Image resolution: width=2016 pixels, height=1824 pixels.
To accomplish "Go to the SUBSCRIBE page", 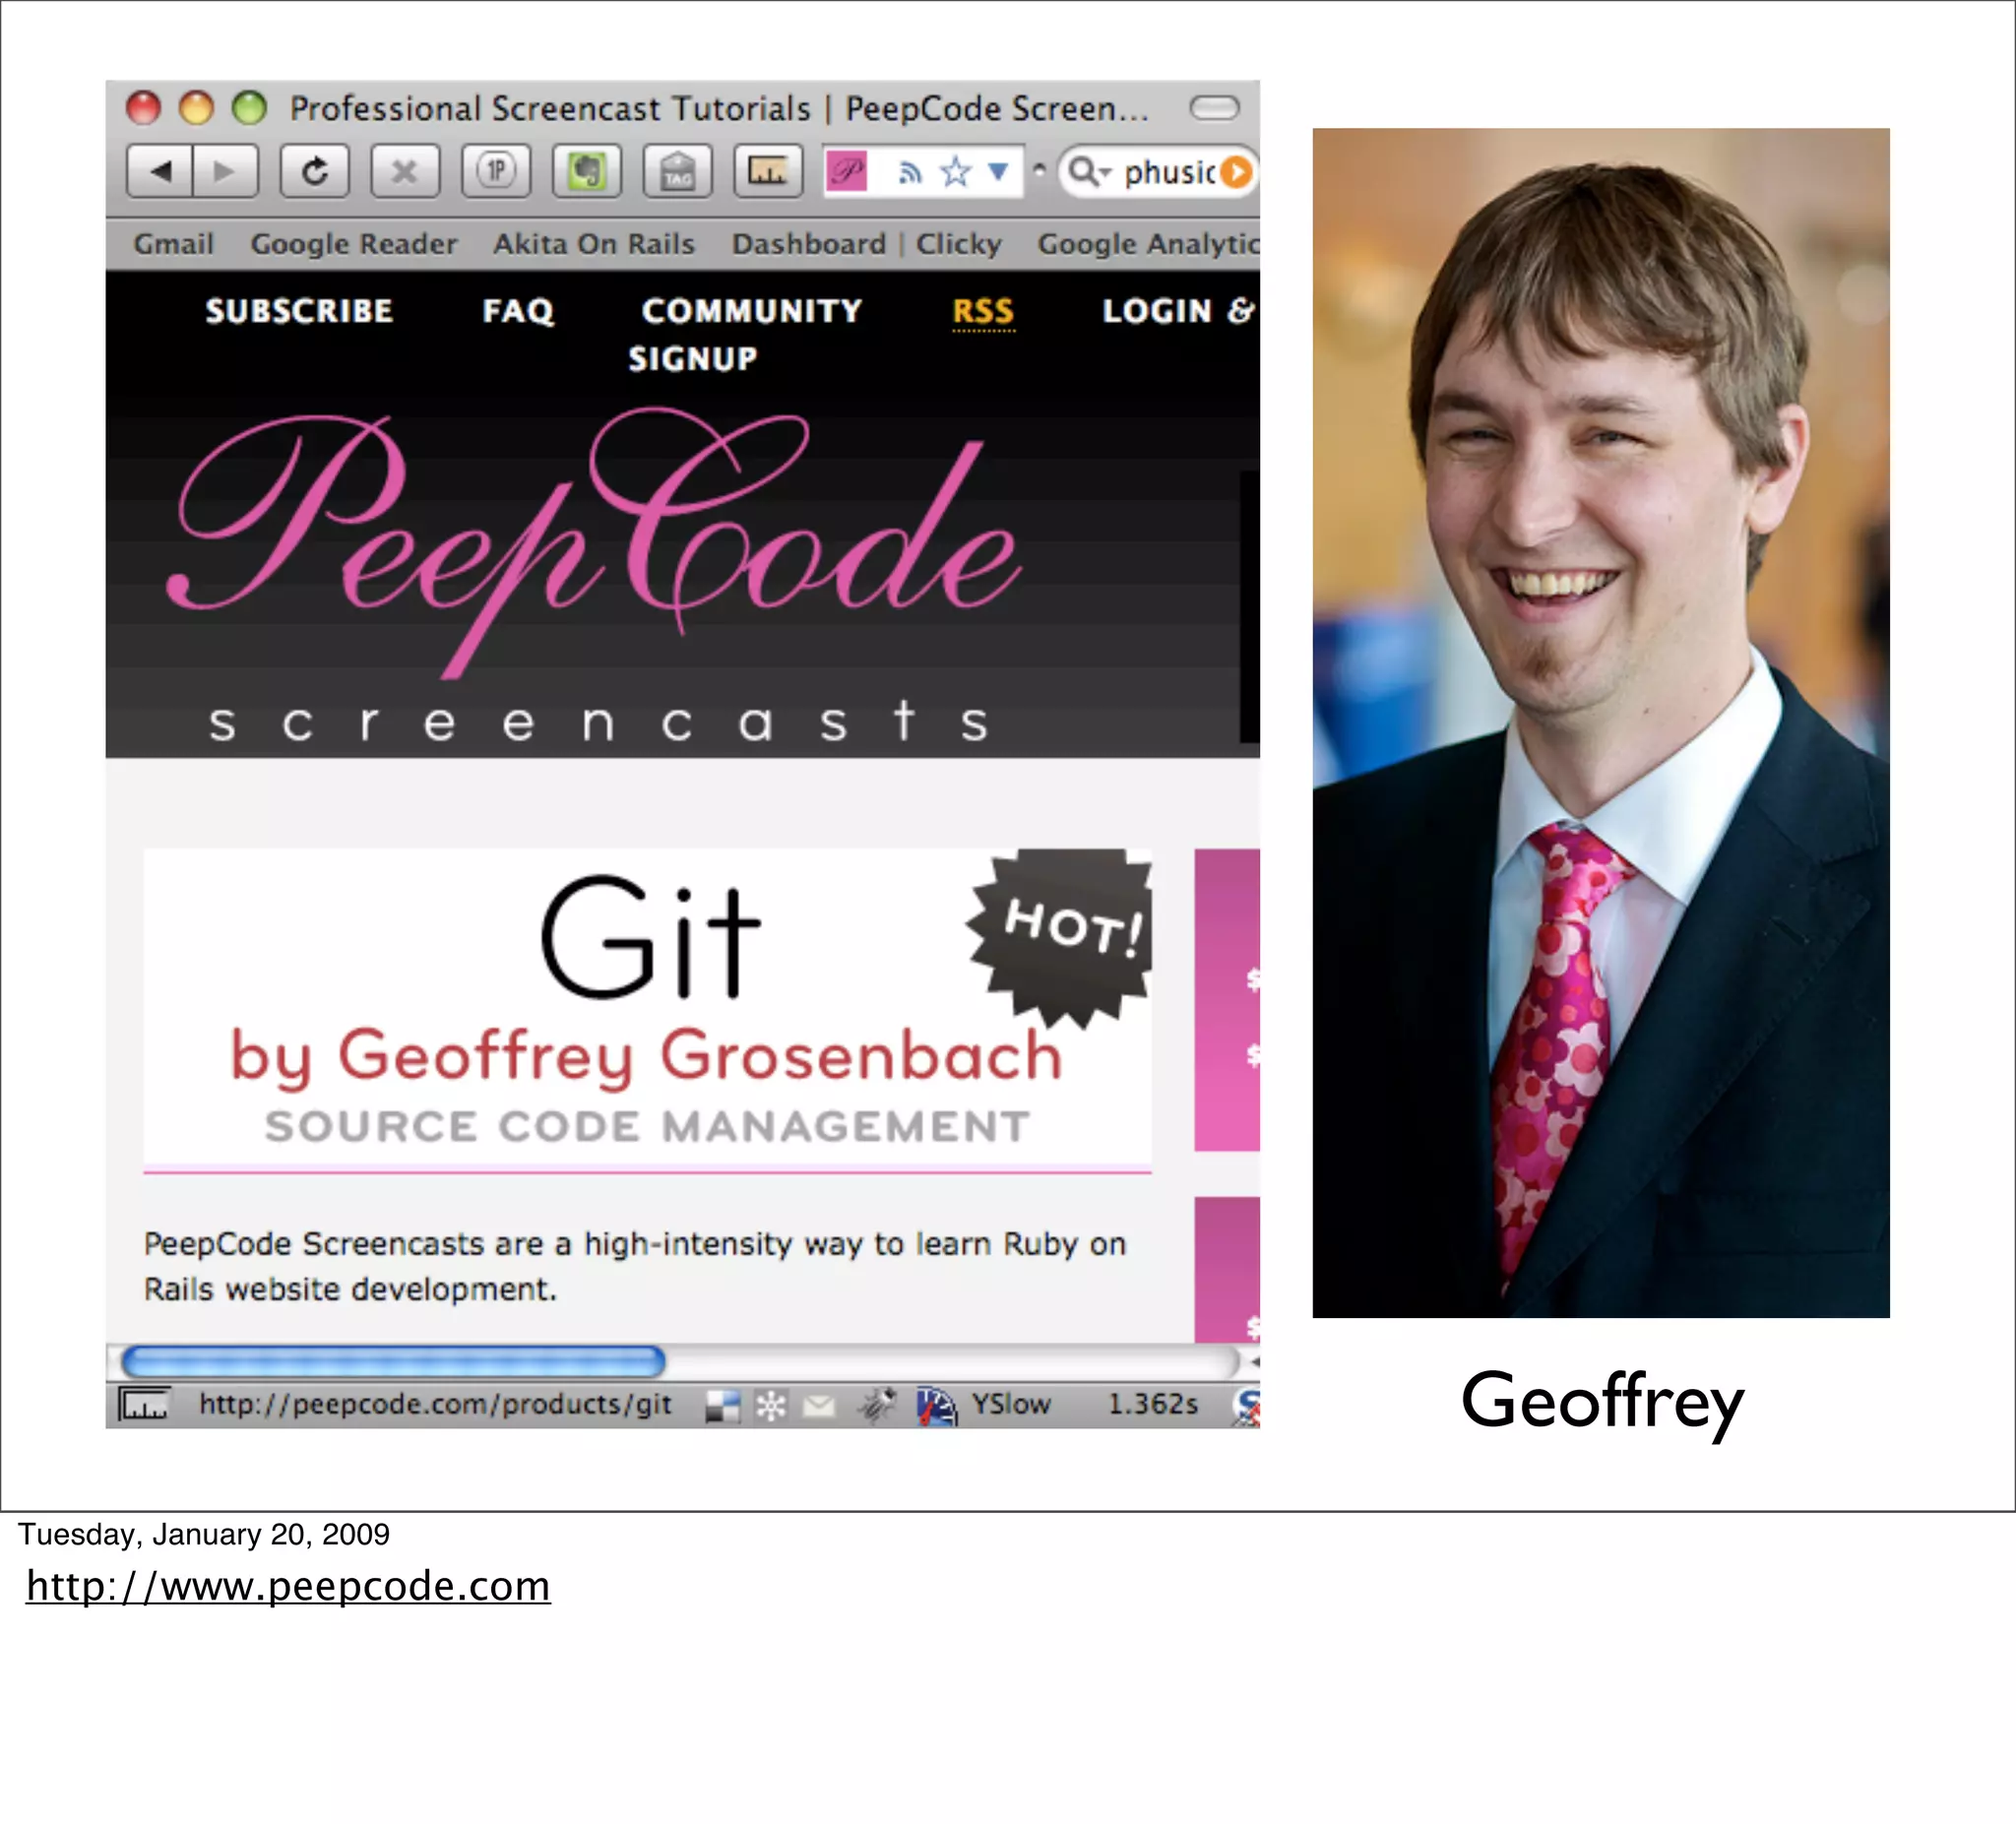I will (299, 311).
